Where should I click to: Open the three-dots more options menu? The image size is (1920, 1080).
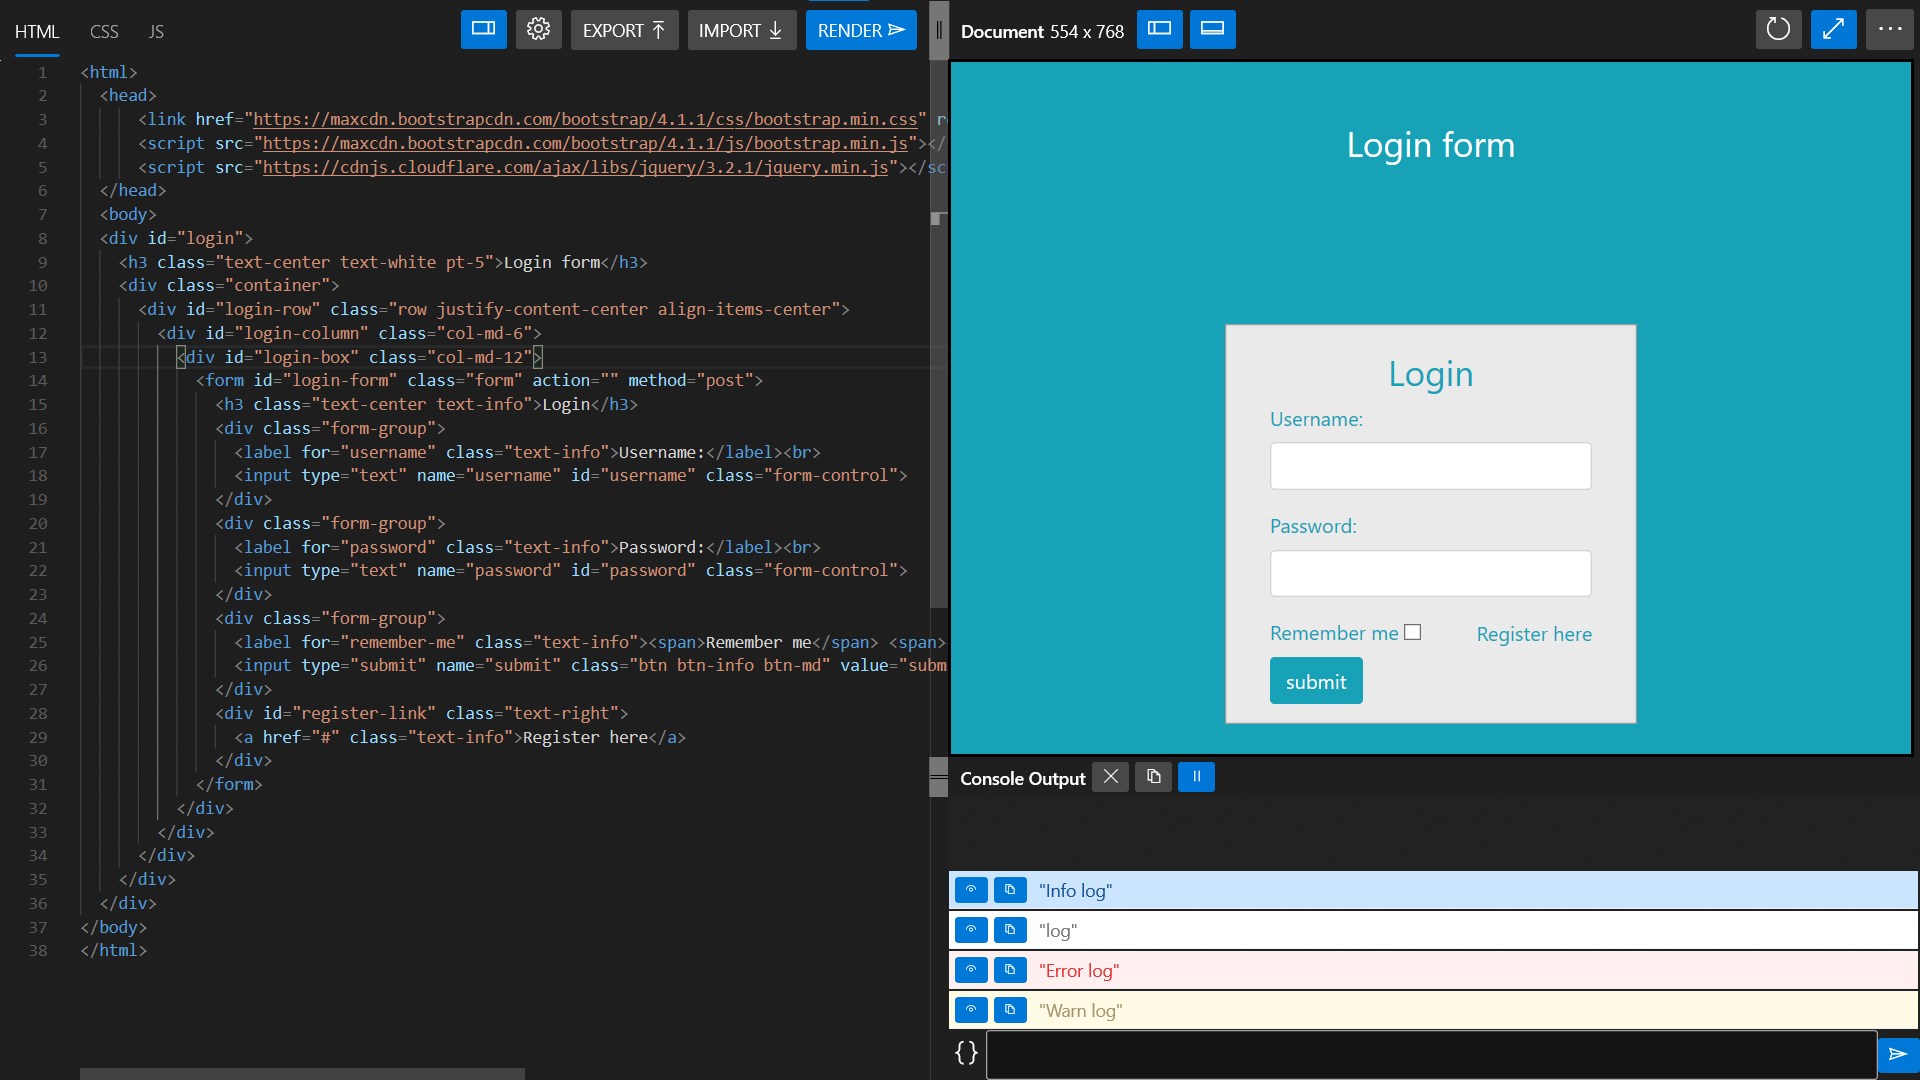1889,30
